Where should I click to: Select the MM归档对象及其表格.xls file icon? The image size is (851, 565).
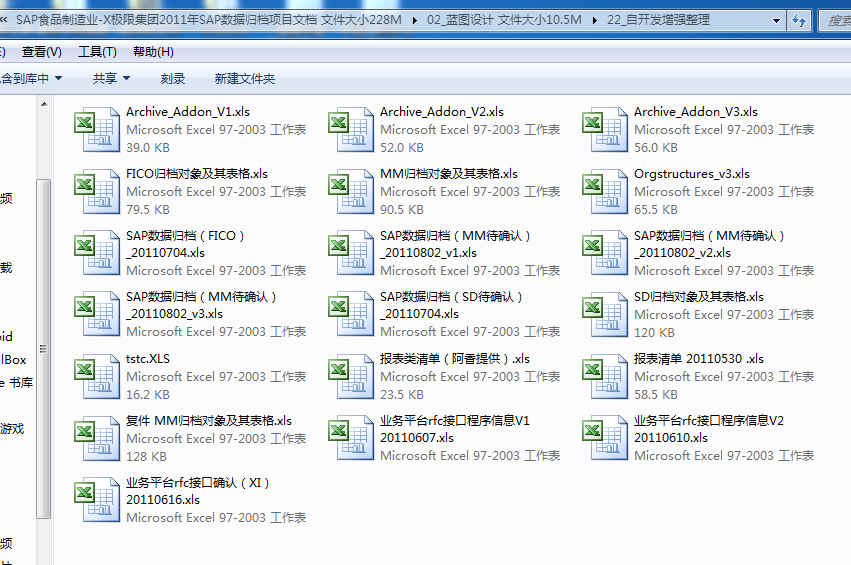click(x=351, y=191)
